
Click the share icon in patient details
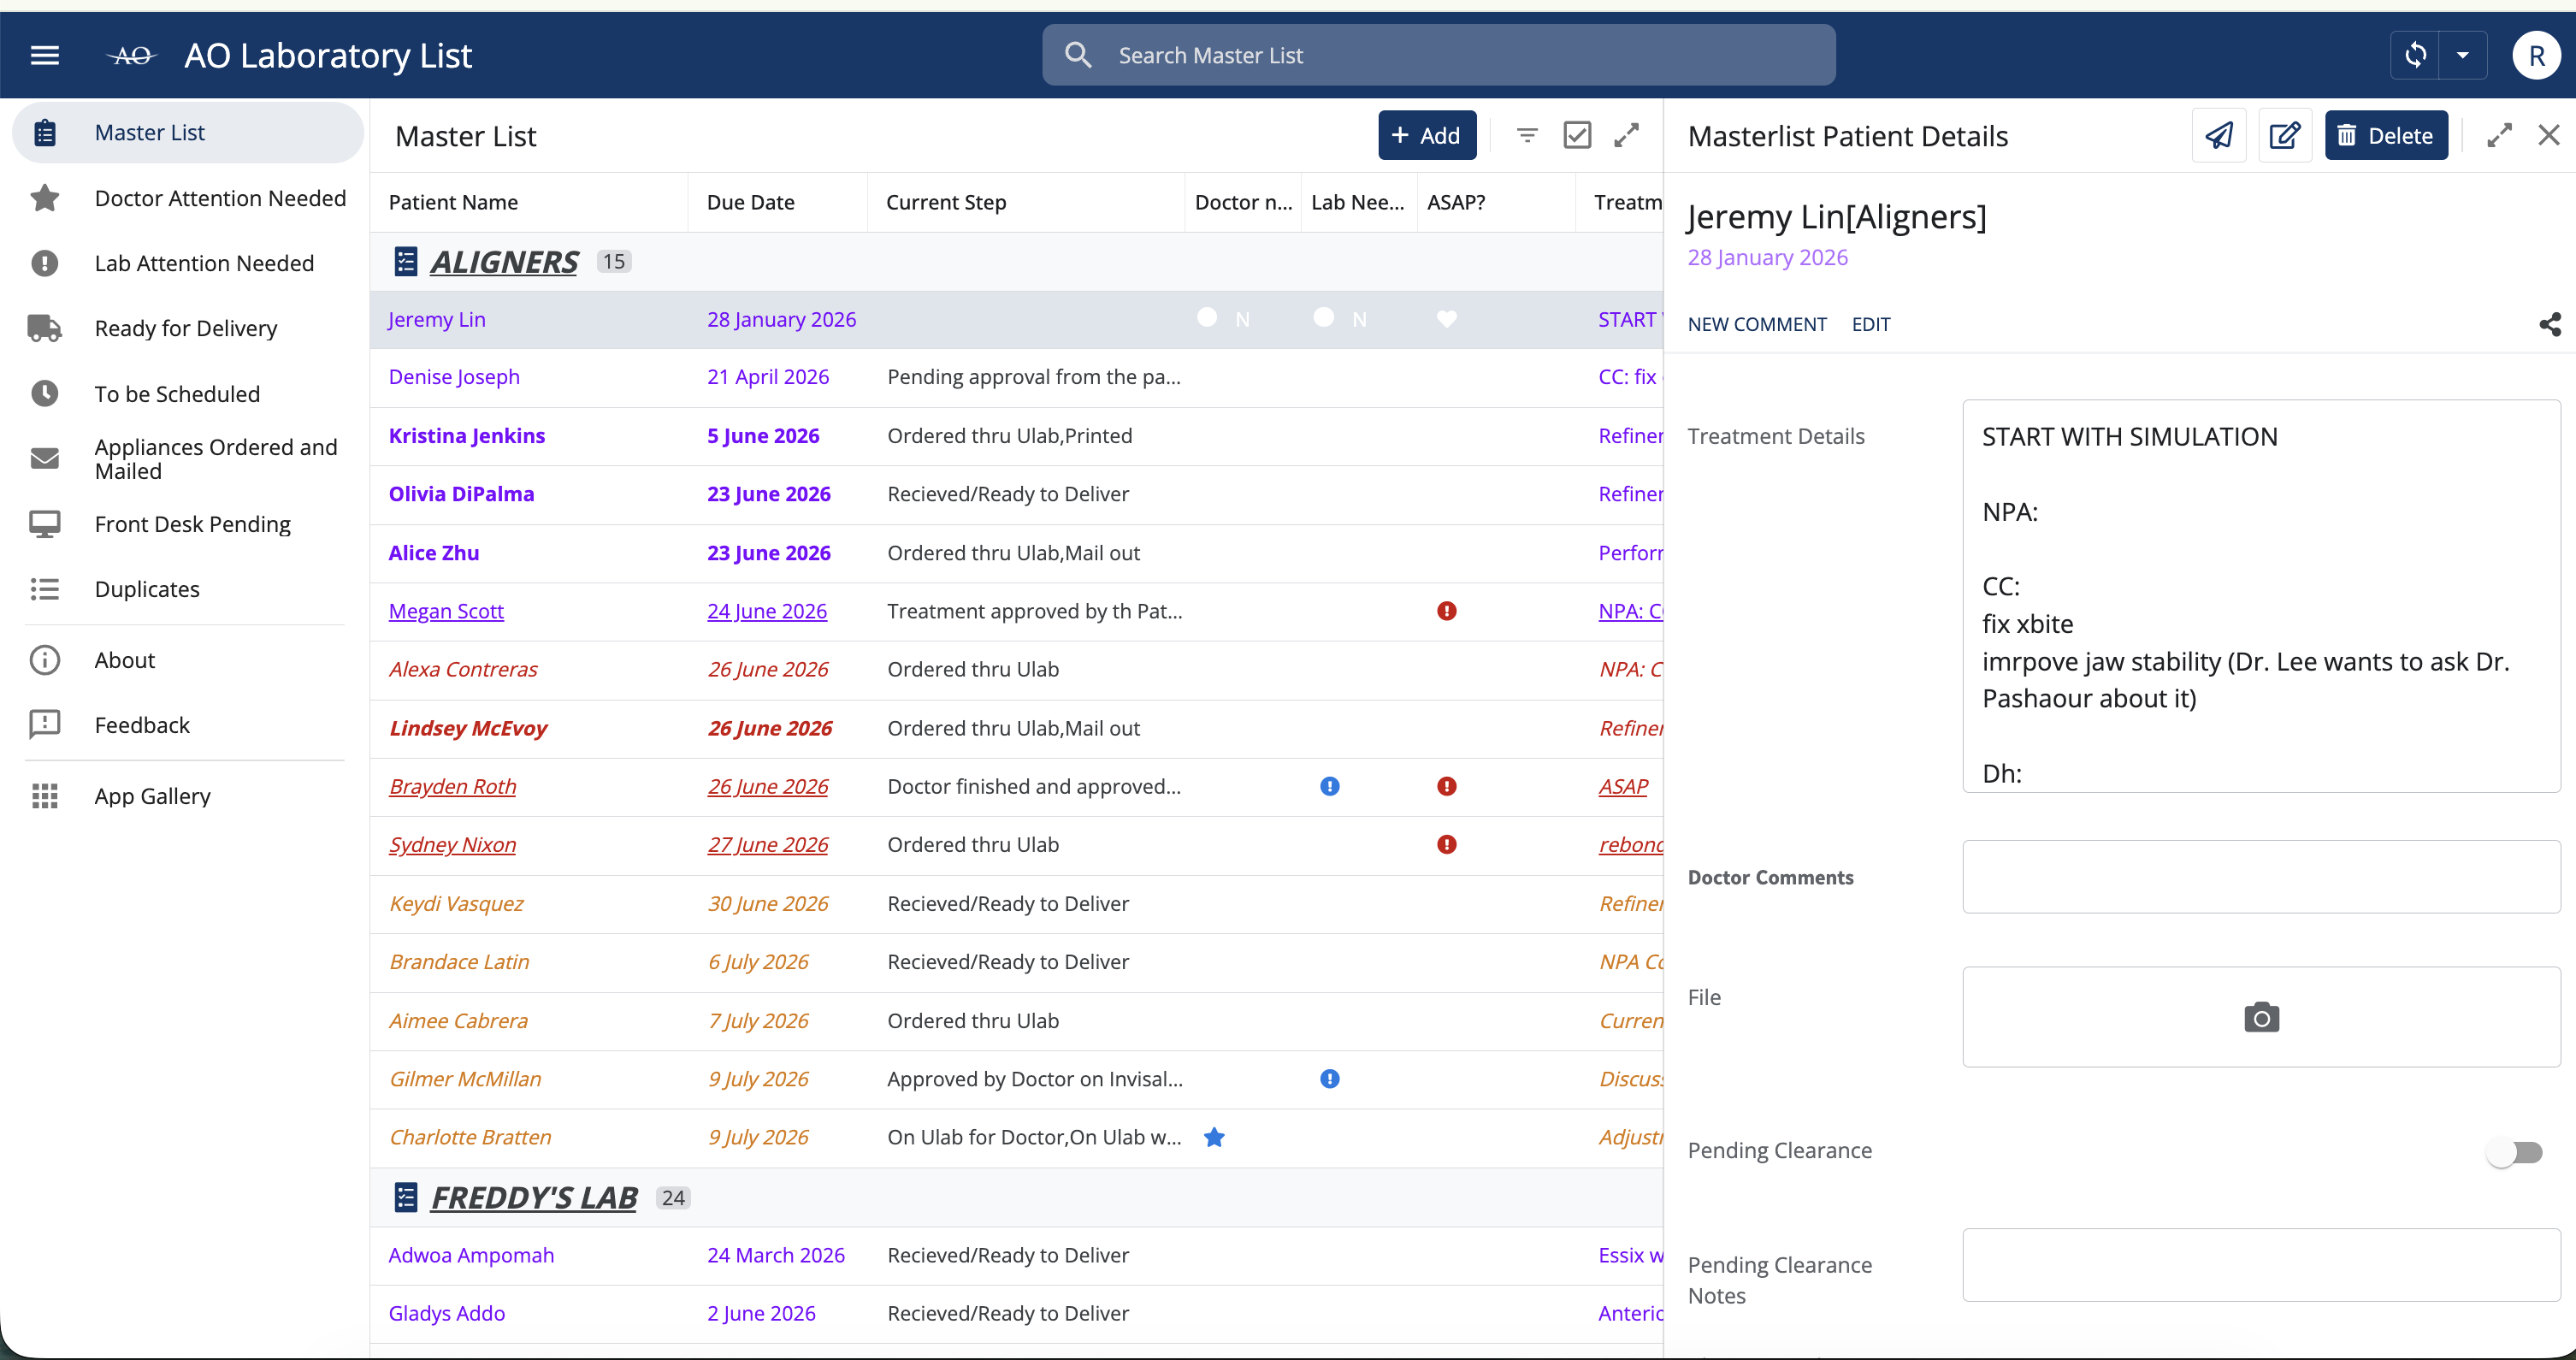[2550, 324]
